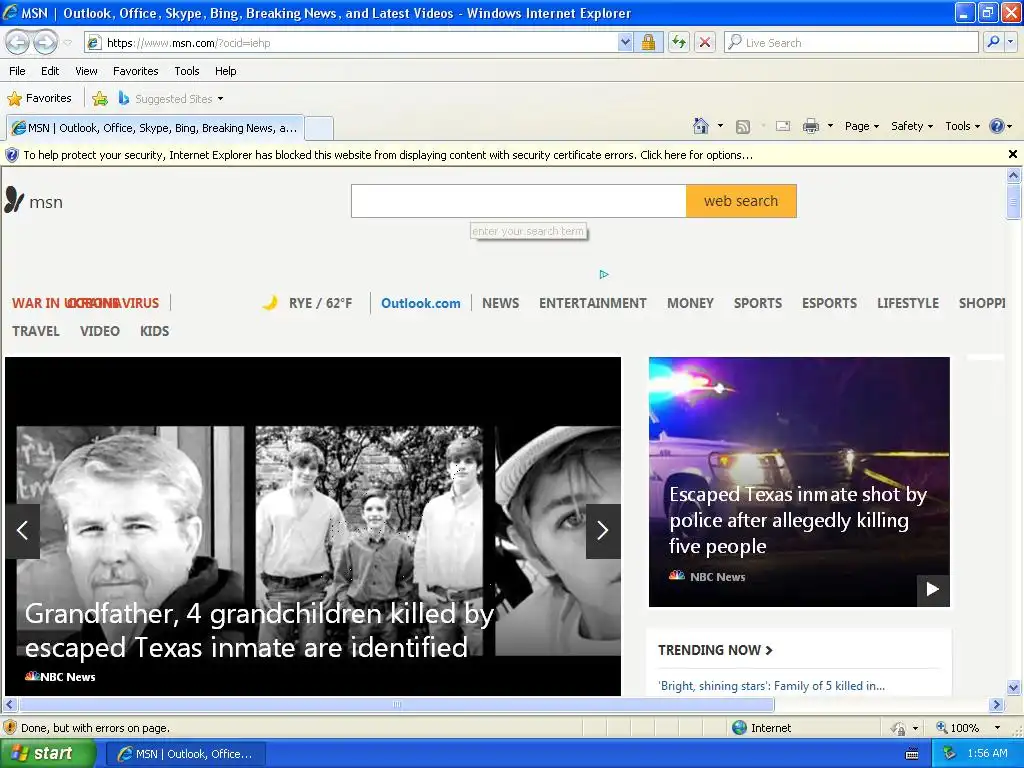The height and width of the screenshot is (768, 1024).
Task: Click the horizontal scrollbar thumb
Action: click(396, 705)
